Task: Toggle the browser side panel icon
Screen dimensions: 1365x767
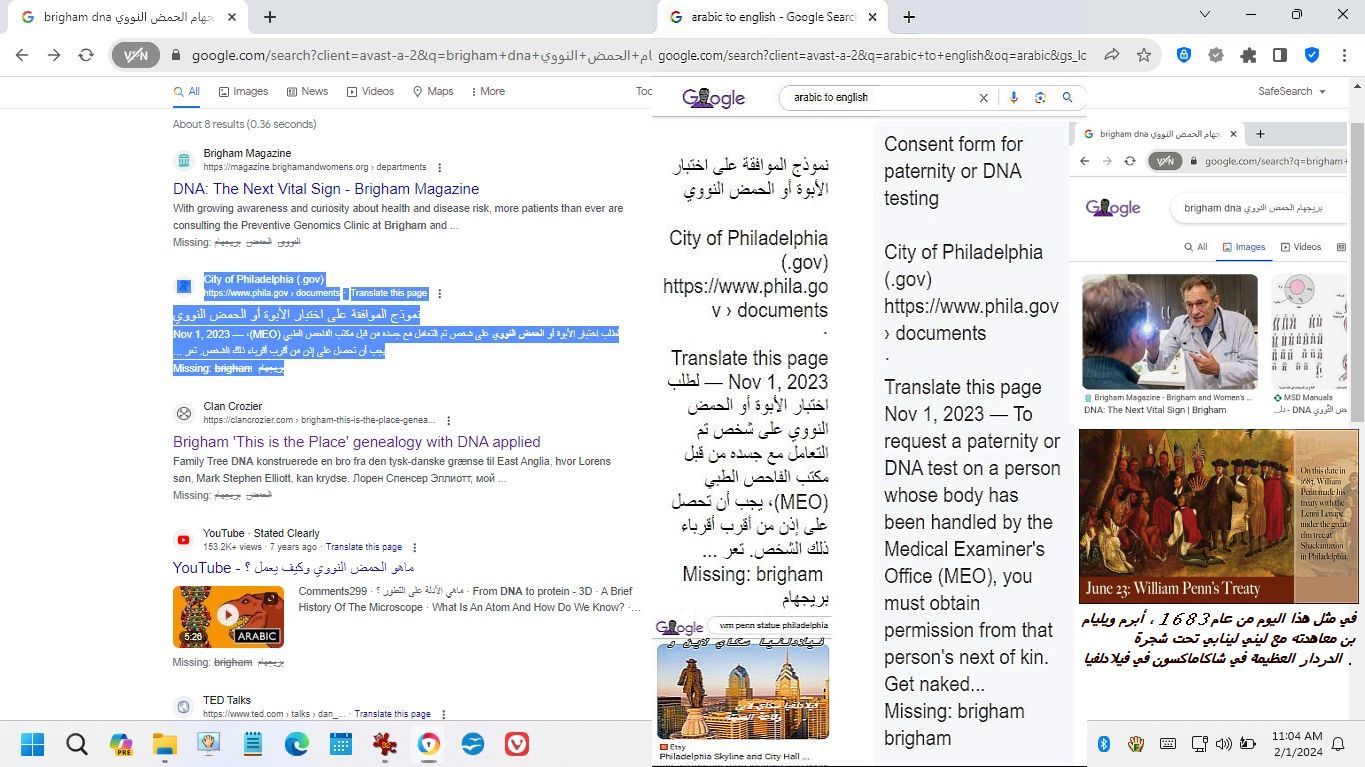Action: click(x=1280, y=56)
